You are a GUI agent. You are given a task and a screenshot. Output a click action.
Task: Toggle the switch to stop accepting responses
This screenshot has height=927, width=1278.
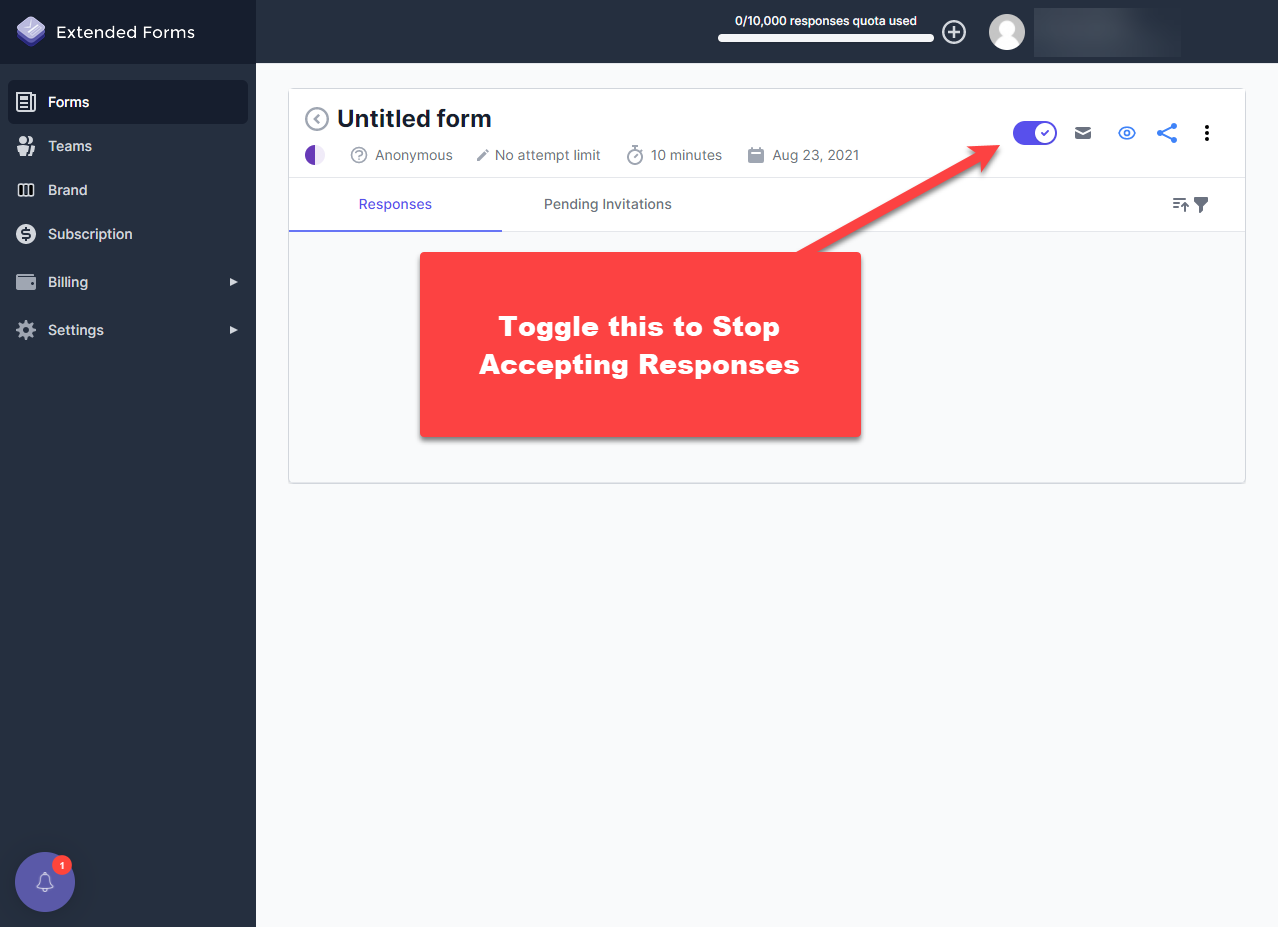click(1034, 132)
